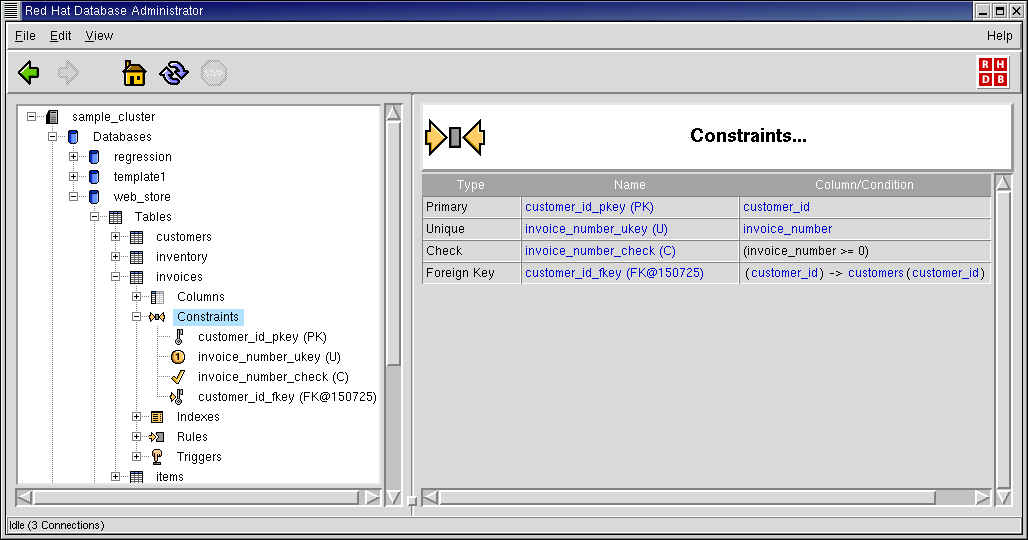1028x540 pixels.
Task: Follow the customers link in Foreign Key row
Action: (x=875, y=273)
